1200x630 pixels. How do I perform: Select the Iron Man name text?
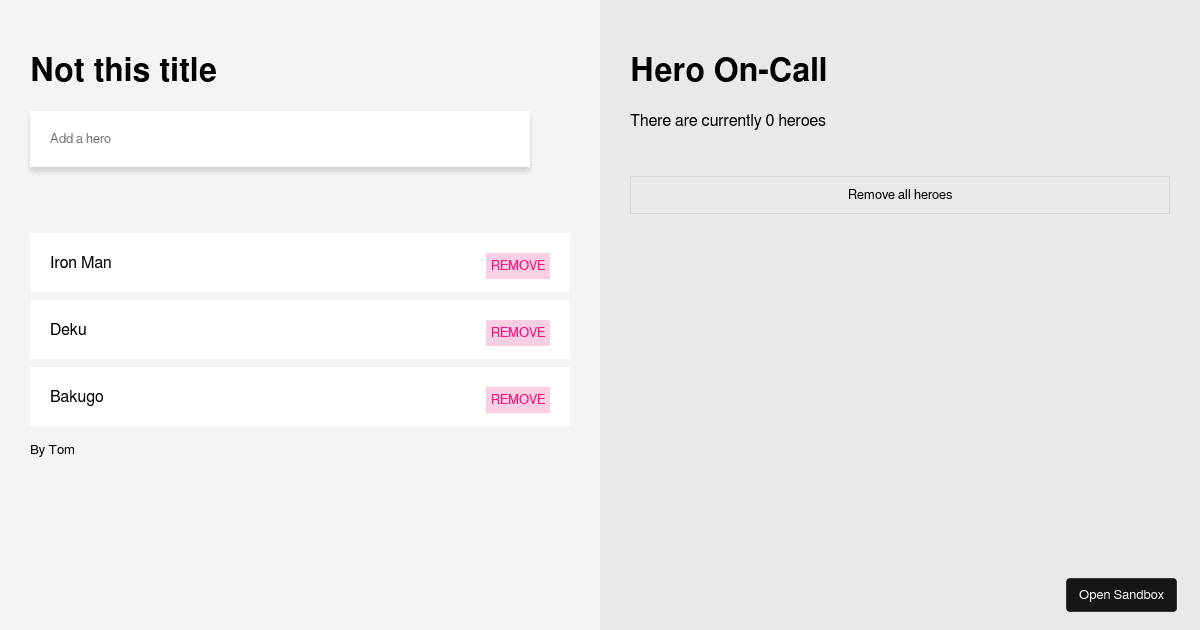point(81,263)
